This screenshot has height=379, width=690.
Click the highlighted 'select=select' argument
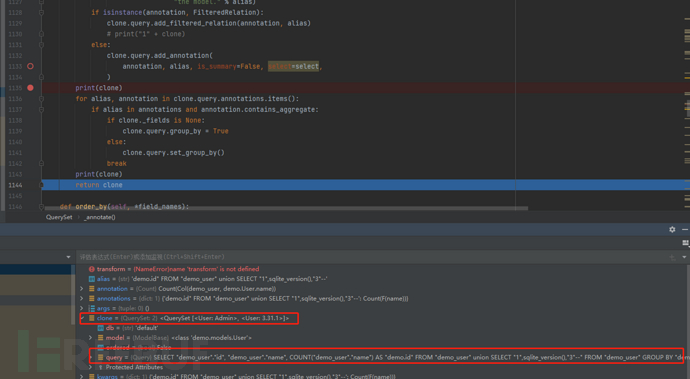pyautogui.click(x=294, y=66)
